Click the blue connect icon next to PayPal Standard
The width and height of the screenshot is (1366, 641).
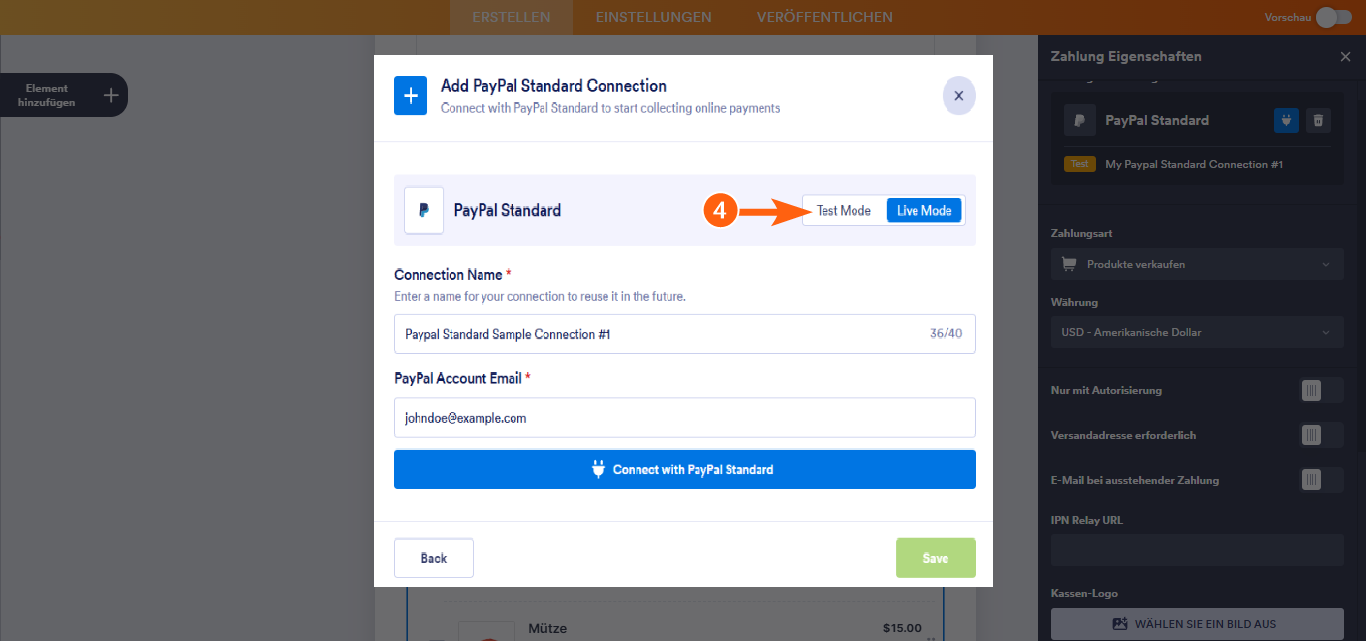click(x=1286, y=120)
